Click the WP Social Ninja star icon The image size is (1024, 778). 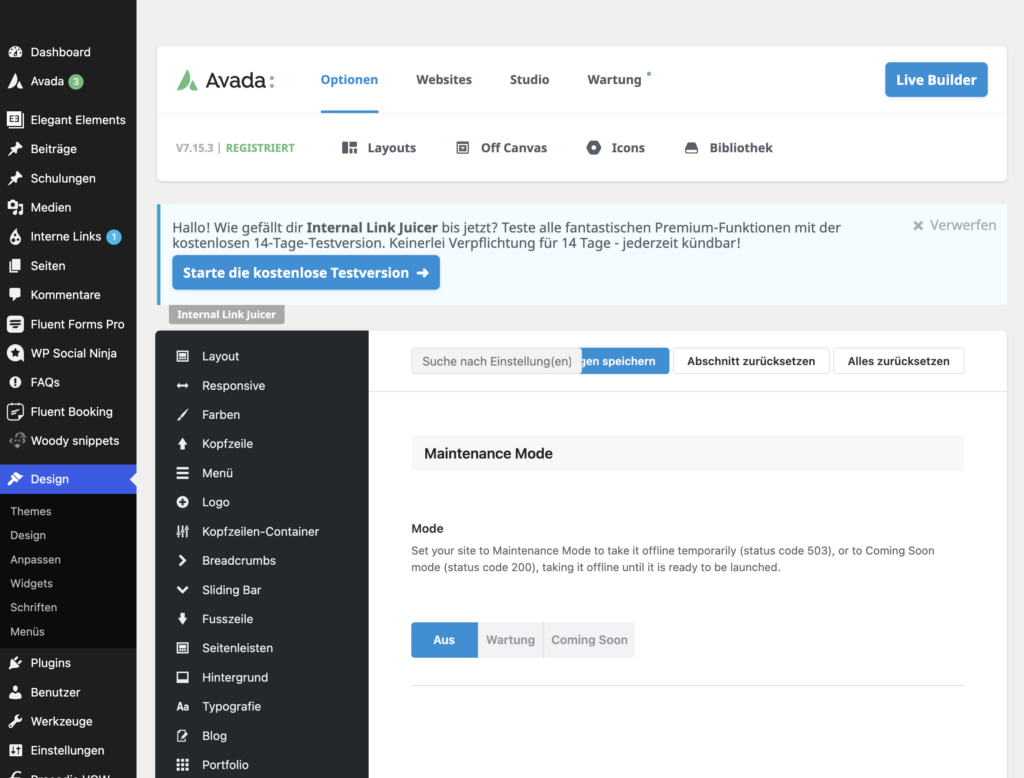pyautogui.click(x=16, y=353)
